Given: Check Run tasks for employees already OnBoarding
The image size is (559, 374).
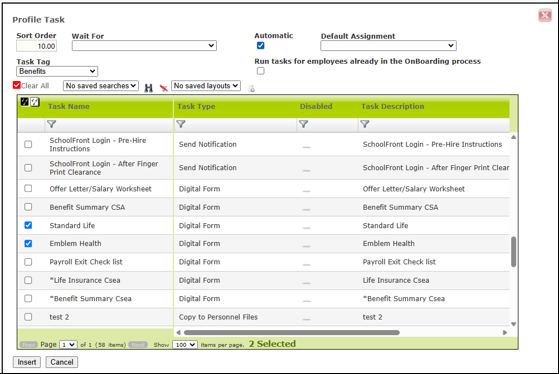Looking at the screenshot, I should pyautogui.click(x=261, y=71).
